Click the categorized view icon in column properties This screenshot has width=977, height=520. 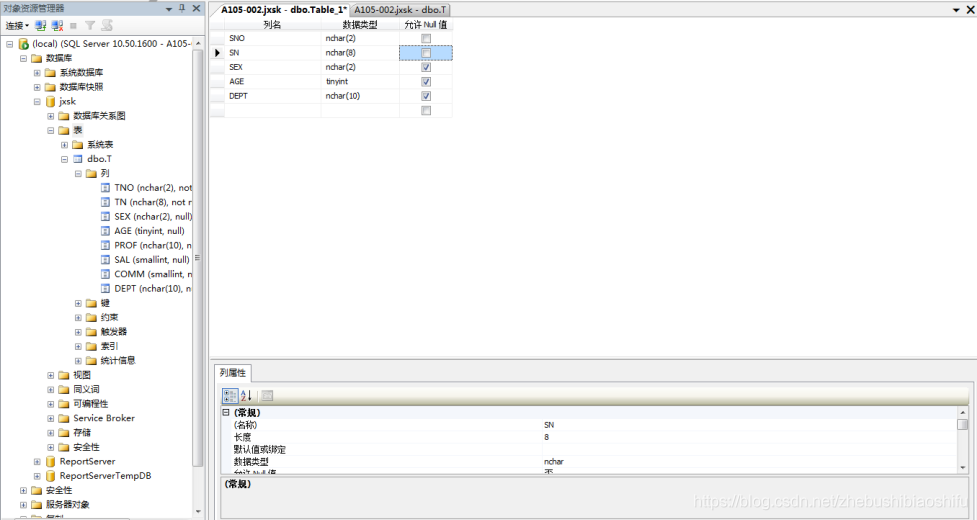coord(230,395)
